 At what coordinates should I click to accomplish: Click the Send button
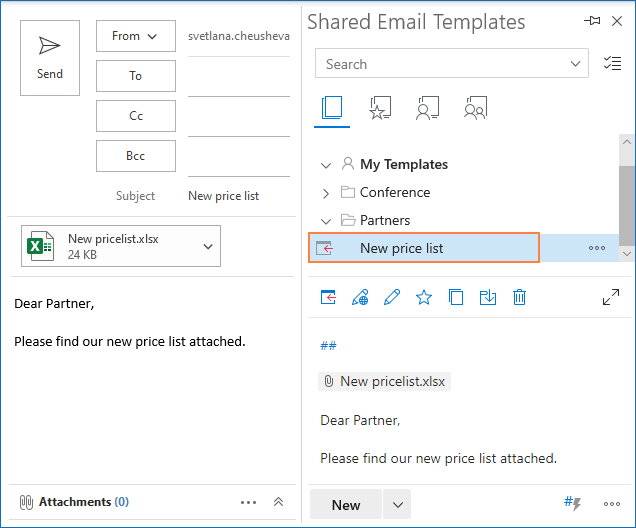tap(50, 58)
